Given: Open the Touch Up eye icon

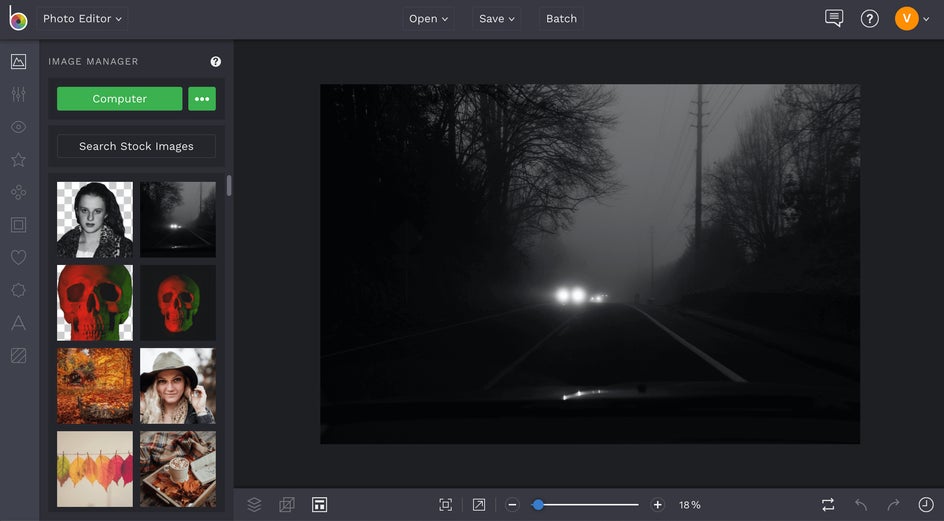Looking at the screenshot, I should (19, 126).
